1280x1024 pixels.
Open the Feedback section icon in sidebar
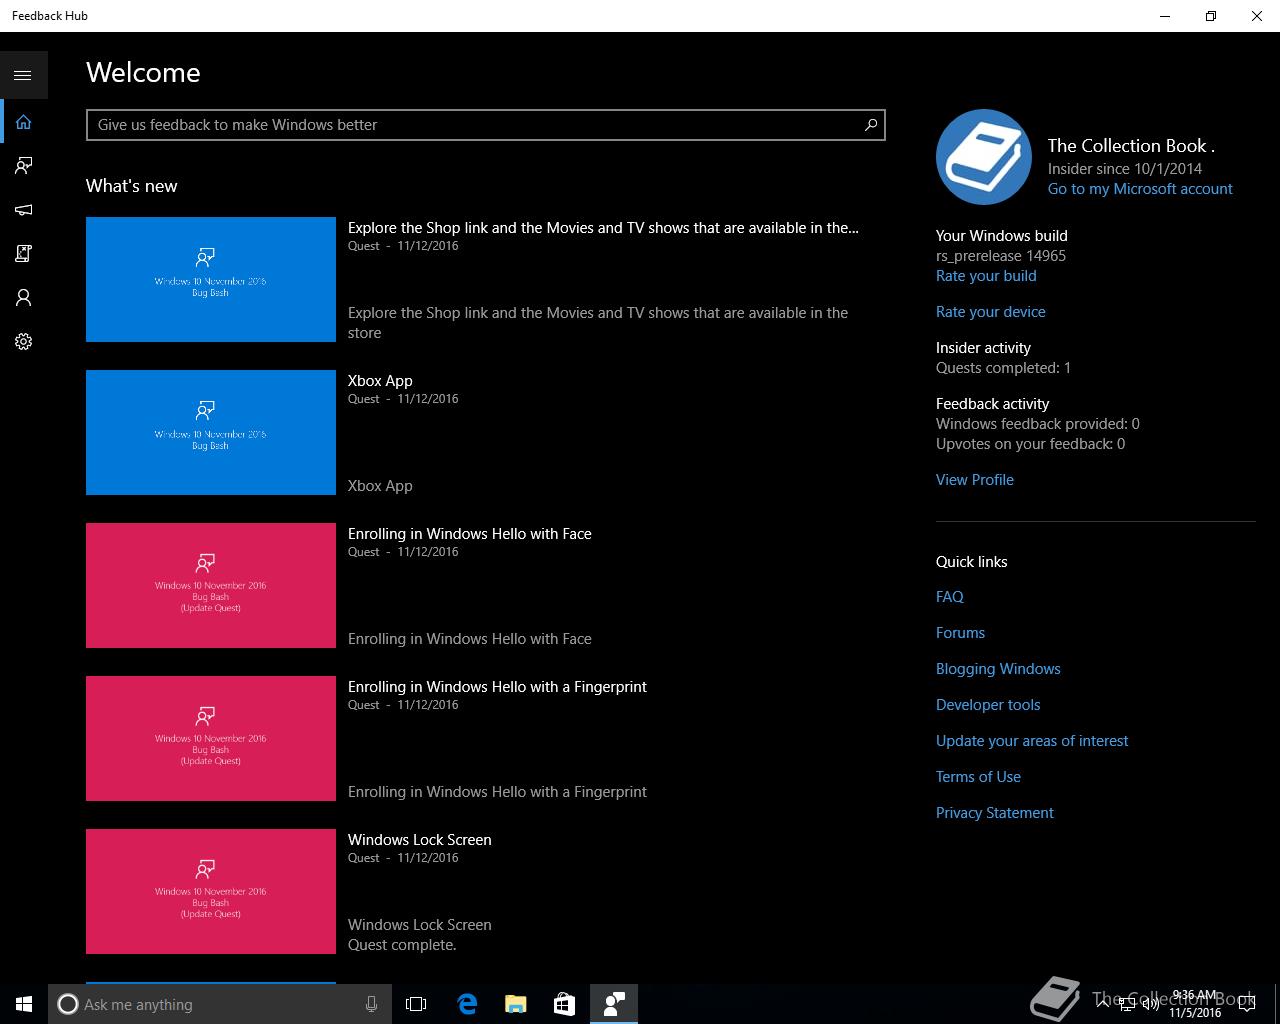click(x=23, y=166)
